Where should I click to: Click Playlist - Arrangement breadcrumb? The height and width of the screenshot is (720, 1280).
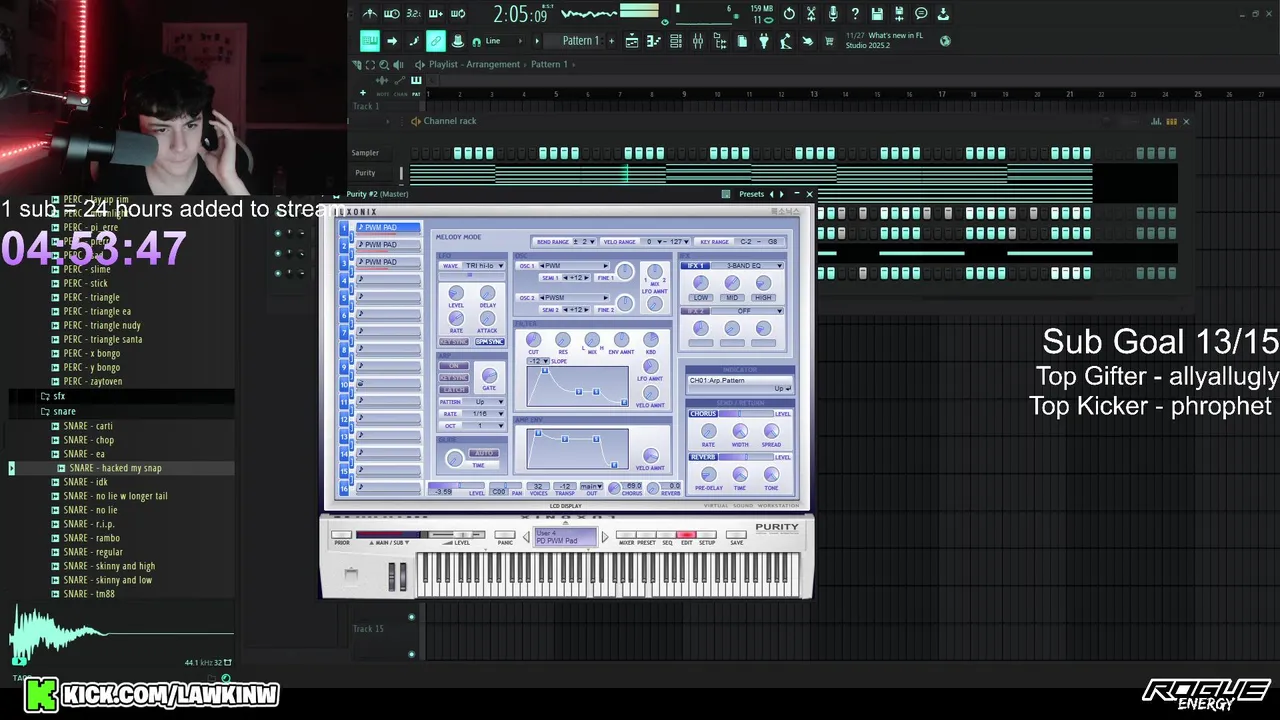475,64
